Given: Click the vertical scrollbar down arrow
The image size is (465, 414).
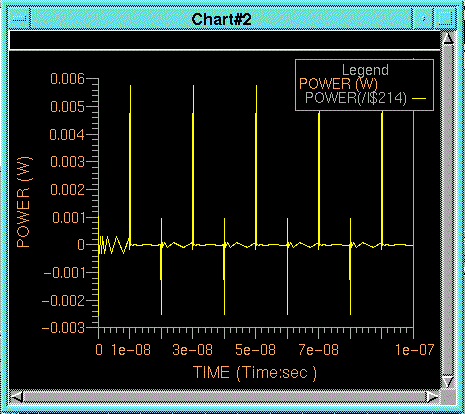Looking at the screenshot, I should [x=448, y=382].
